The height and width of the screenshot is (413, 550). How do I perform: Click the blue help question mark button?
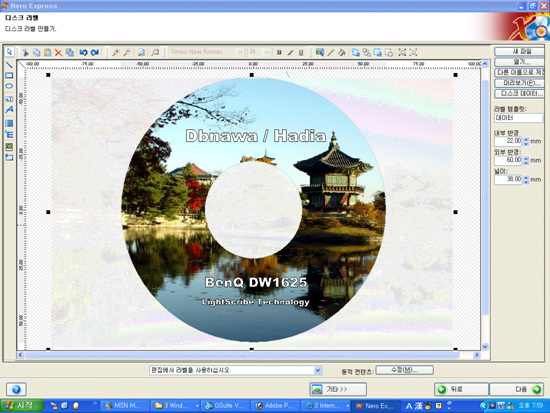point(16,389)
